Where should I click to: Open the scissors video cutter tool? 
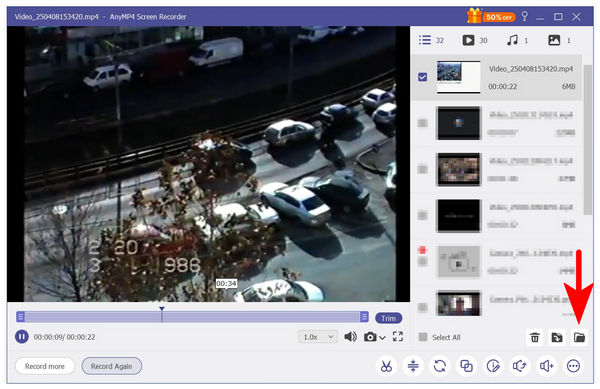click(386, 366)
